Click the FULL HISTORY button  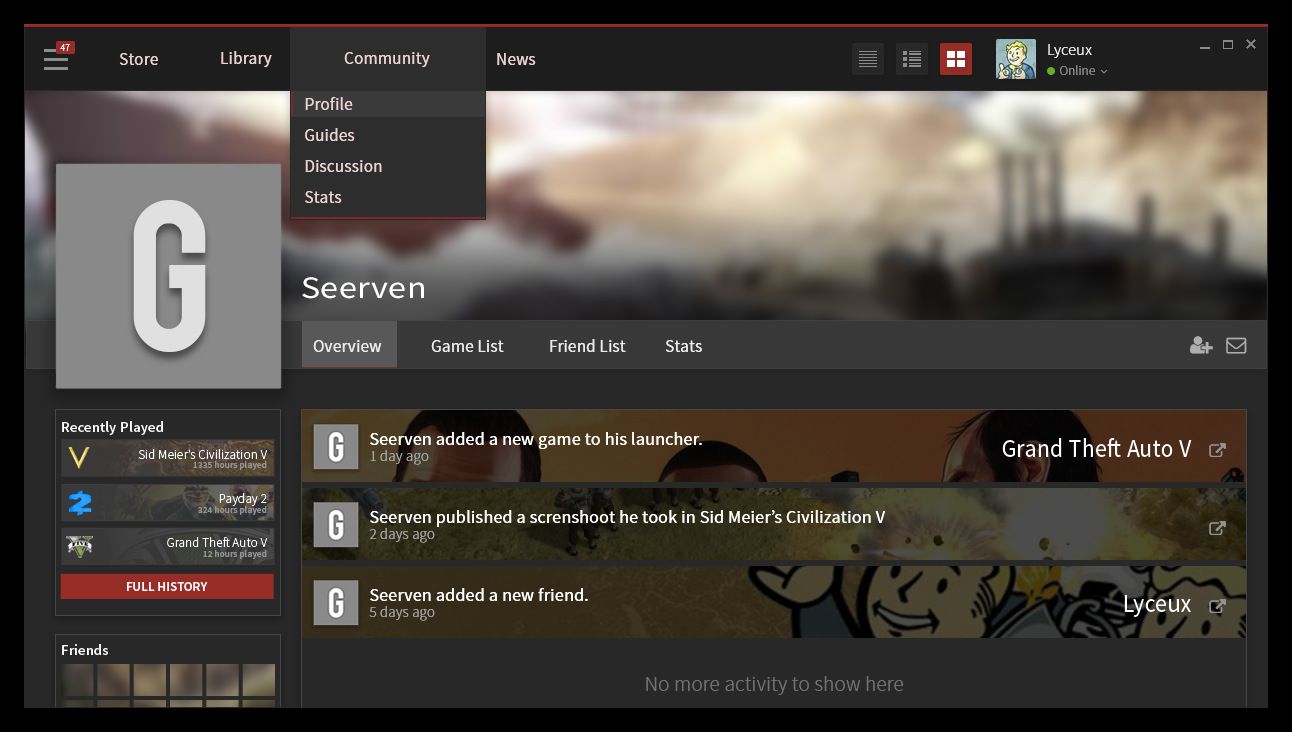pos(167,586)
